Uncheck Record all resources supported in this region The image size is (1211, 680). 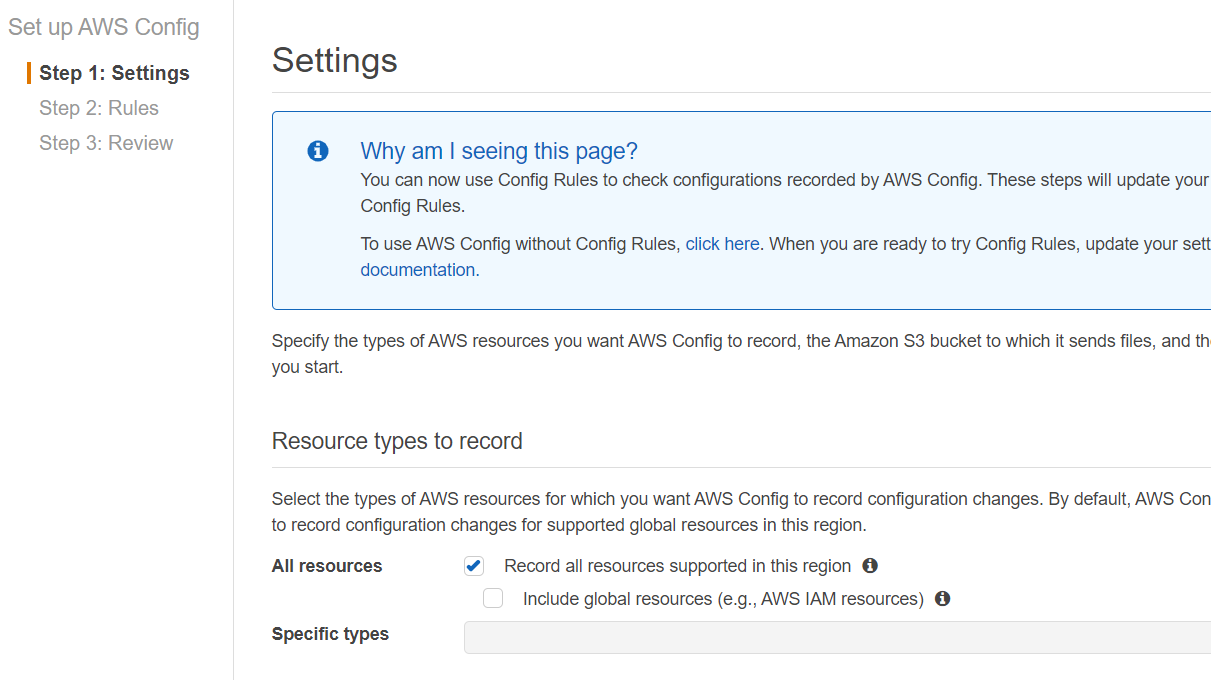coord(474,567)
